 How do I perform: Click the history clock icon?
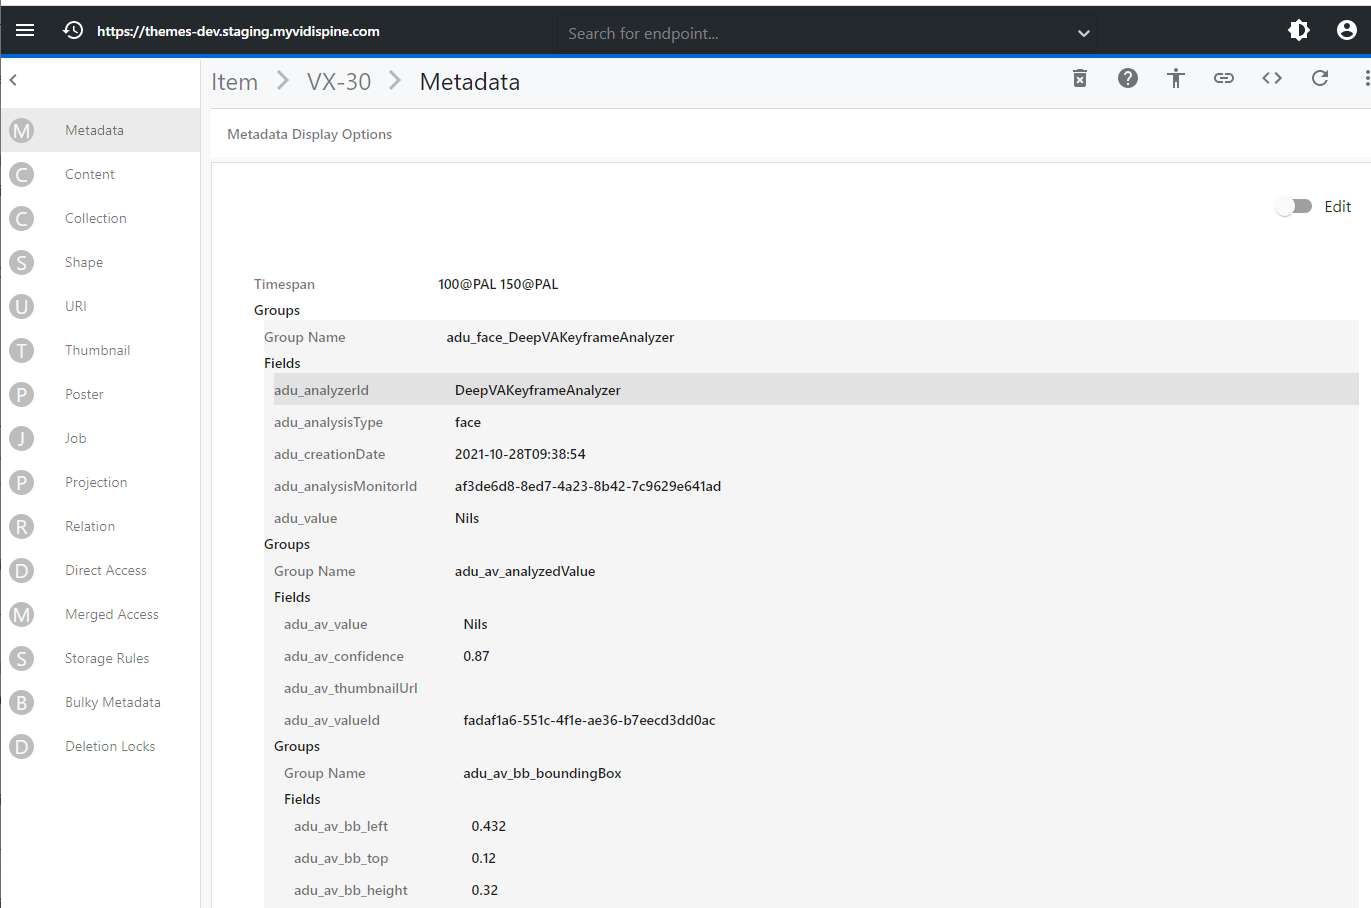pos(73,30)
